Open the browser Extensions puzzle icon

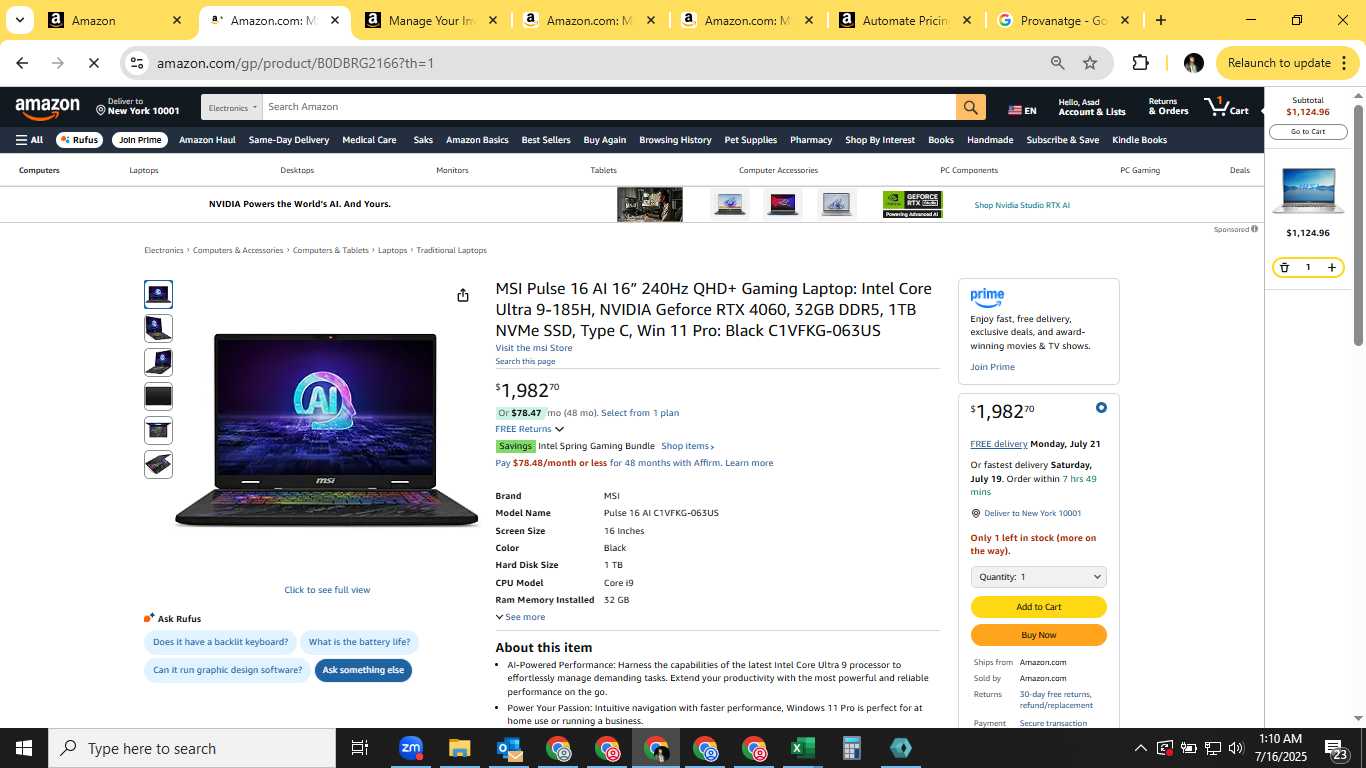point(1140,63)
